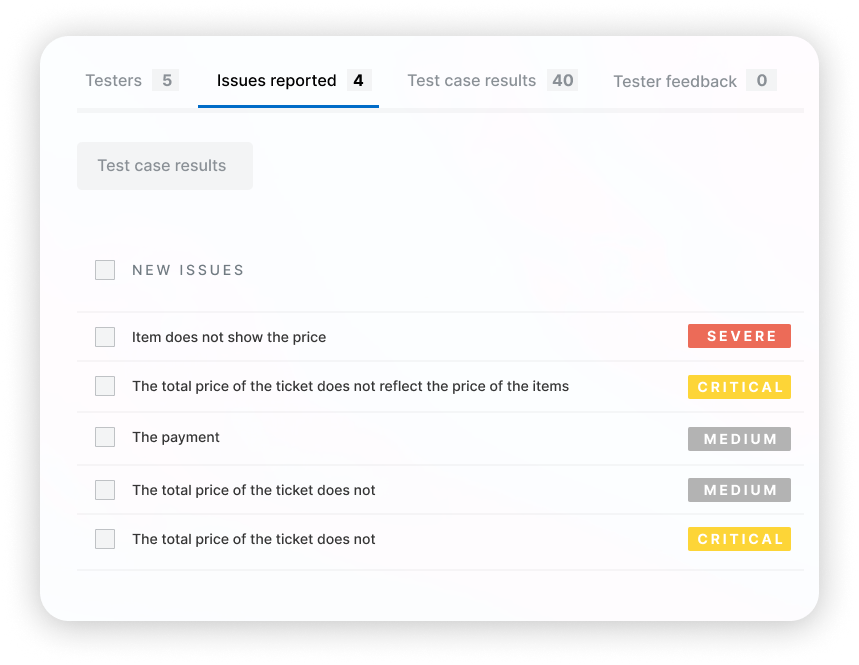Click the NEW ISSUES column header text
Screen dimensions: 859x665
click(x=188, y=270)
